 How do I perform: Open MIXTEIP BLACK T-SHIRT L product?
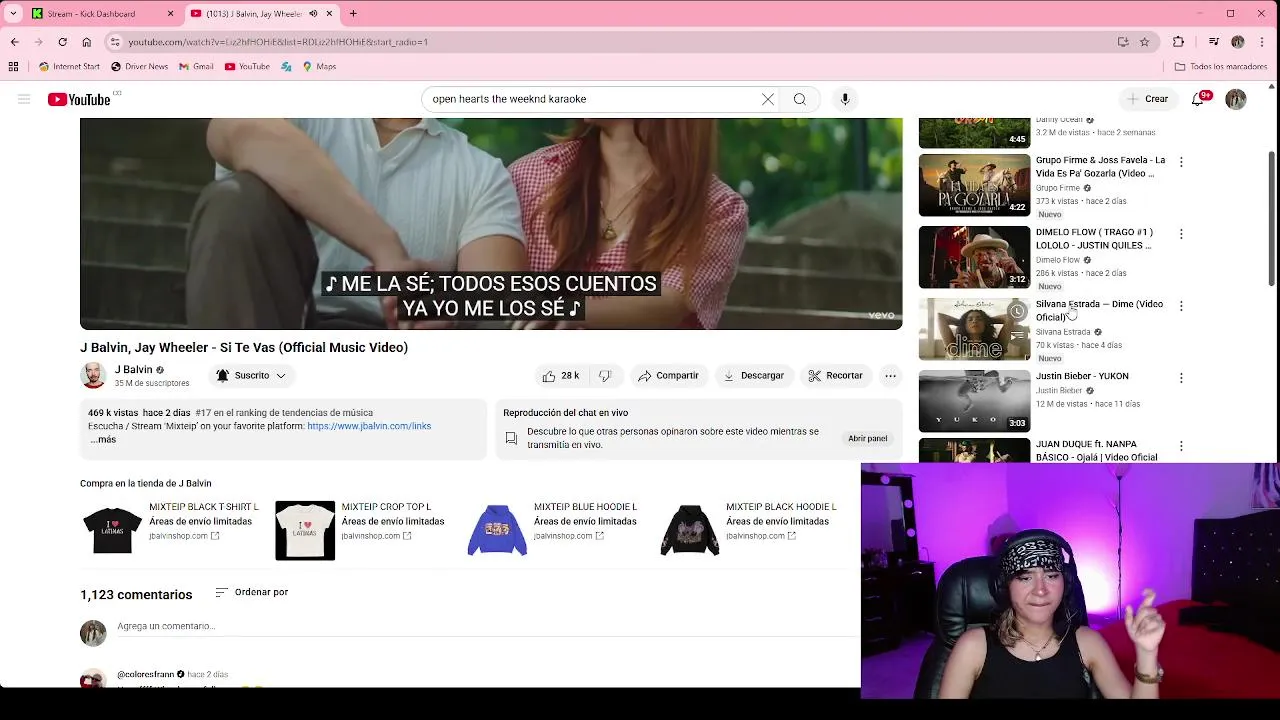click(171, 528)
